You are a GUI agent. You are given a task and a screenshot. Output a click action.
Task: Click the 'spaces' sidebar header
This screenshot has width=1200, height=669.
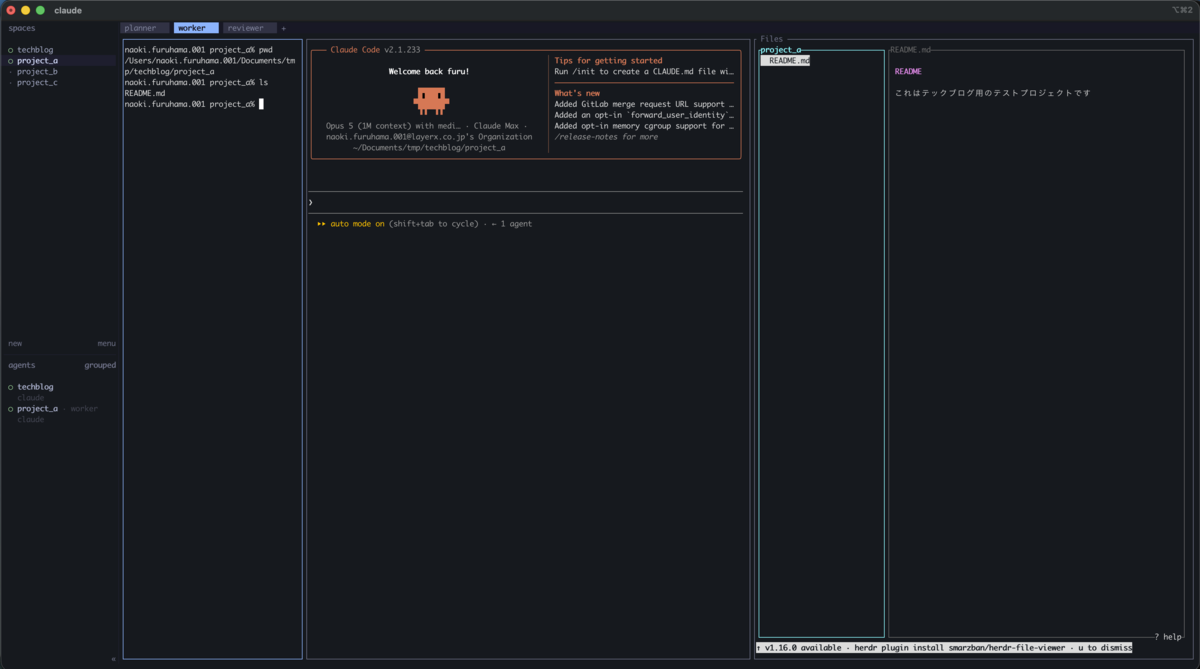[22, 28]
